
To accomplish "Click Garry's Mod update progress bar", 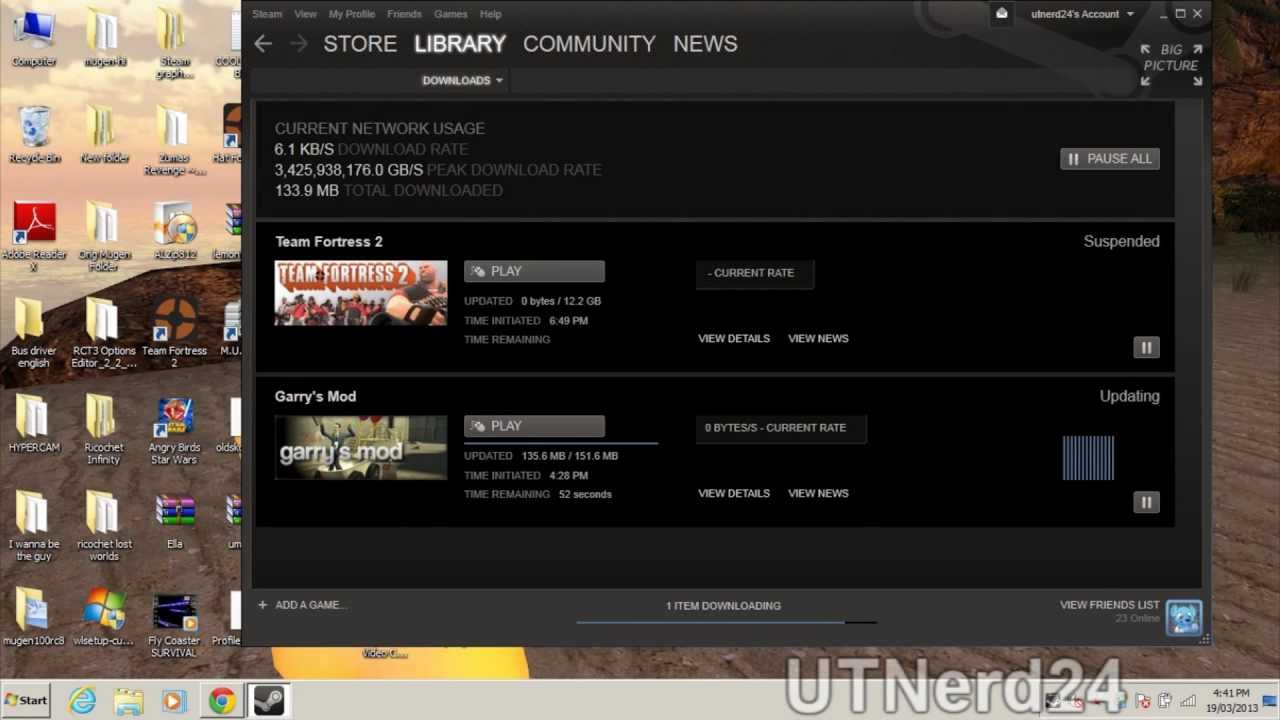I will pyautogui.click(x=561, y=441).
